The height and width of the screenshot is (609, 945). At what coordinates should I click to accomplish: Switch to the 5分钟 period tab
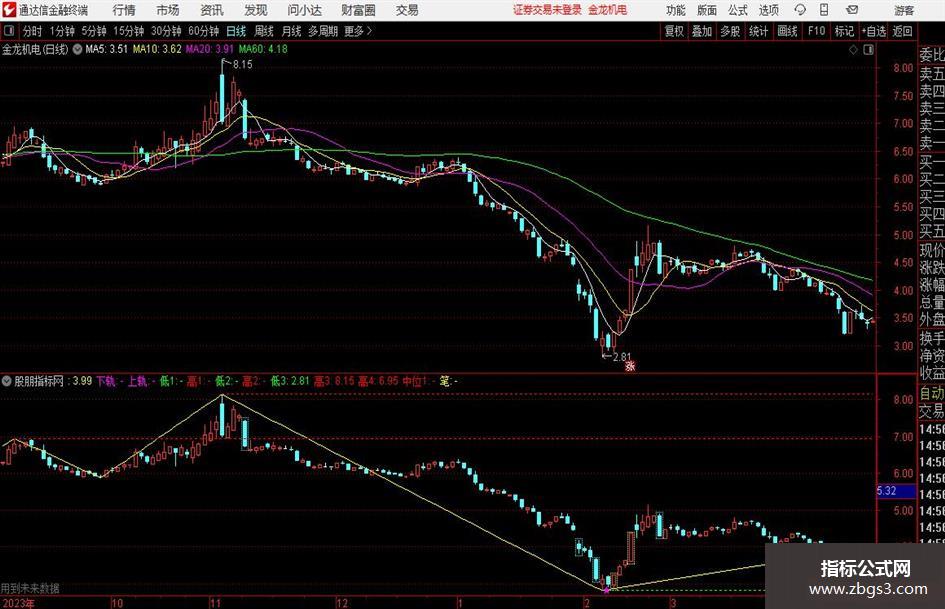(93, 31)
